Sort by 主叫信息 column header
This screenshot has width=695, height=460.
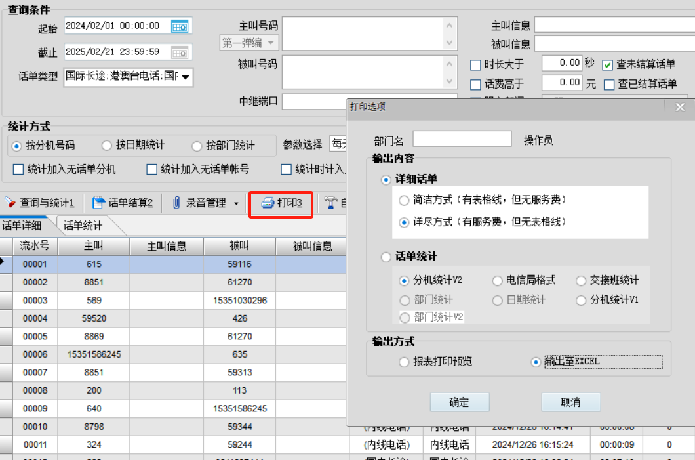click(x=167, y=246)
